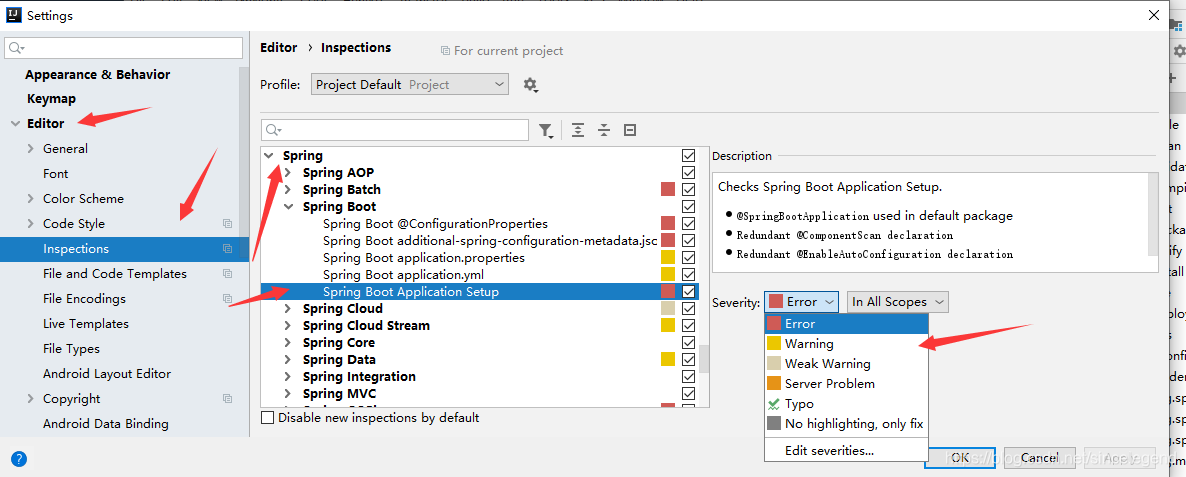Toggle checkbox for Spring AOP
1186x477 pixels.
tap(688, 172)
